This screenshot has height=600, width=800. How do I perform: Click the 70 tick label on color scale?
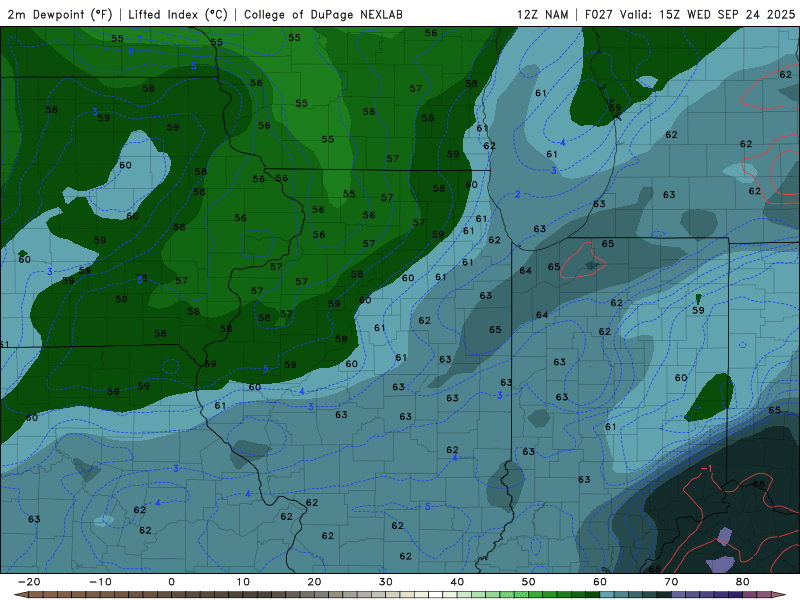[x=671, y=582]
